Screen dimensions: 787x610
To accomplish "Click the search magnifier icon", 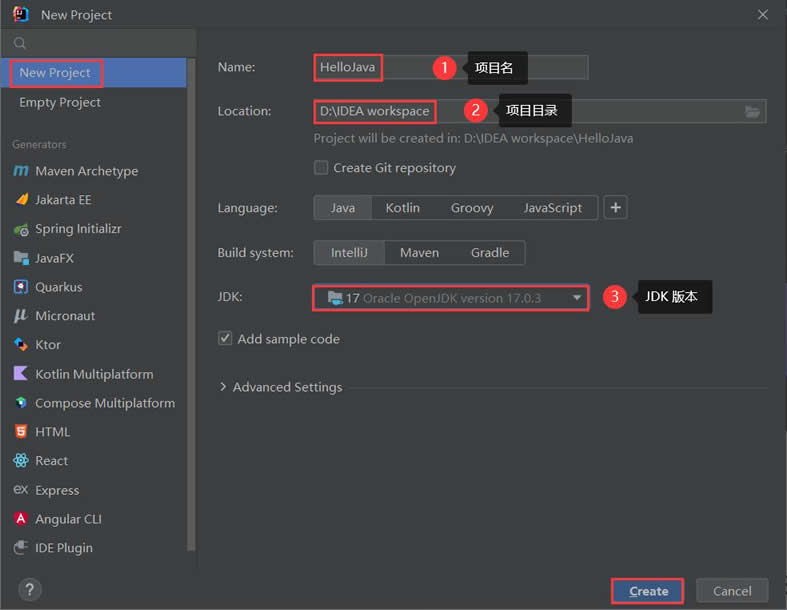I will (20, 43).
